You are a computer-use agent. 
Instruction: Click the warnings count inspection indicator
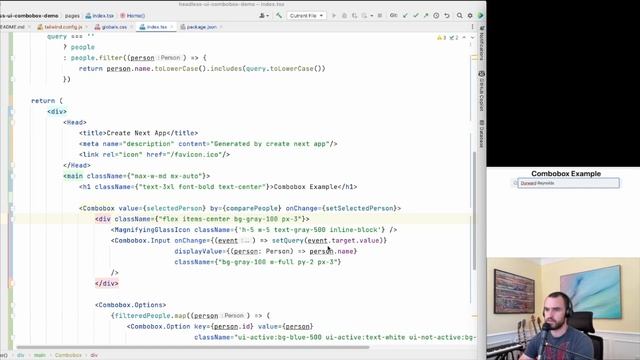click(442, 38)
